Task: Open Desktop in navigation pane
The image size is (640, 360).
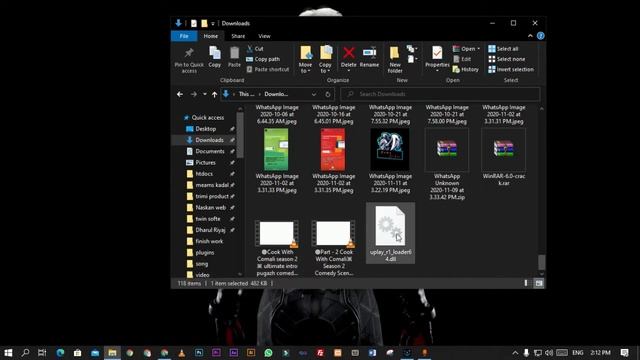Action: coord(205,129)
